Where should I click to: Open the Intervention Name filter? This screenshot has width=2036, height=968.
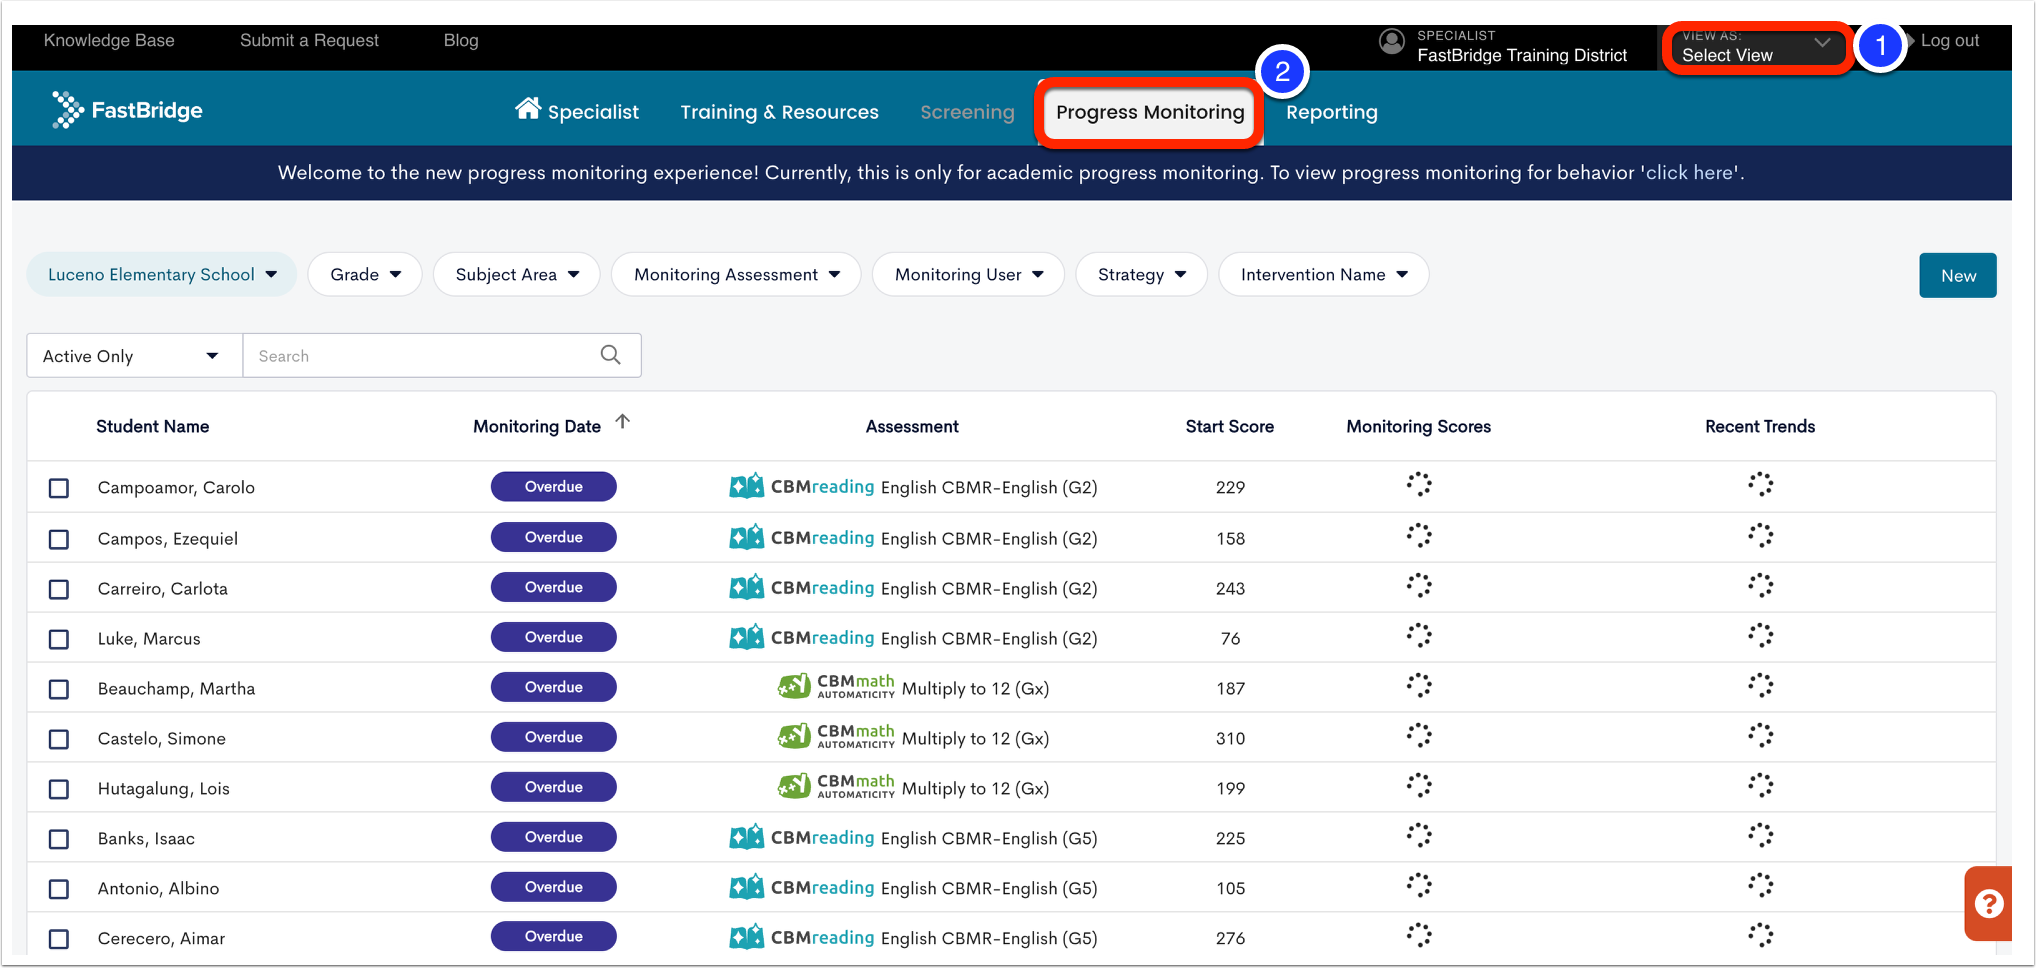coord(1324,274)
